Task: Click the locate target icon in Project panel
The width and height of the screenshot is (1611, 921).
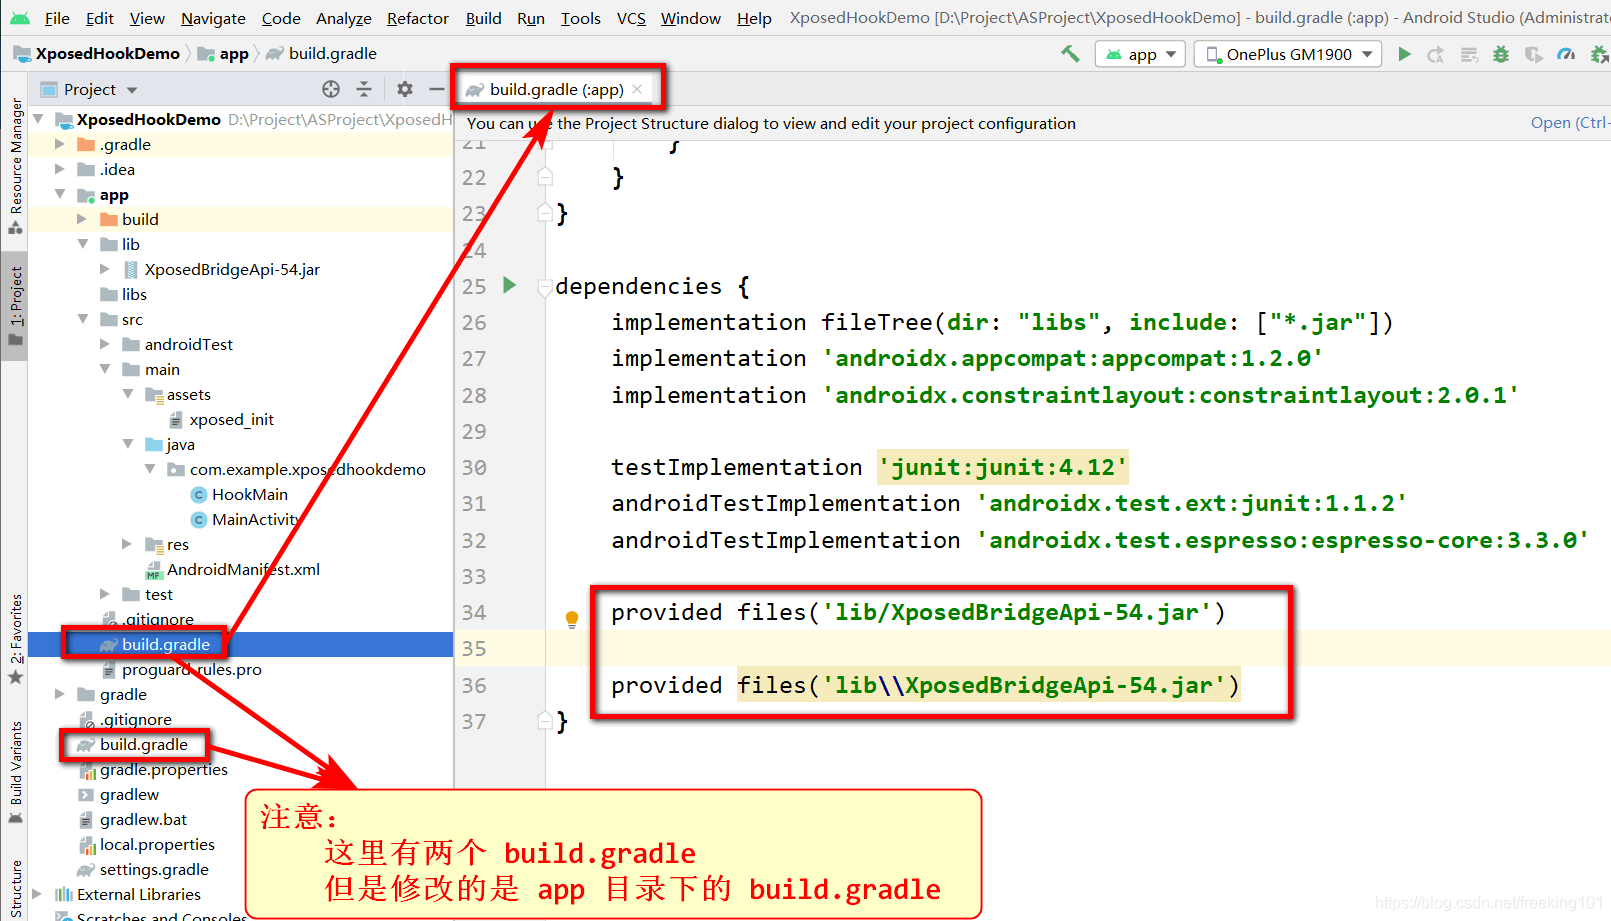Action: 331,89
